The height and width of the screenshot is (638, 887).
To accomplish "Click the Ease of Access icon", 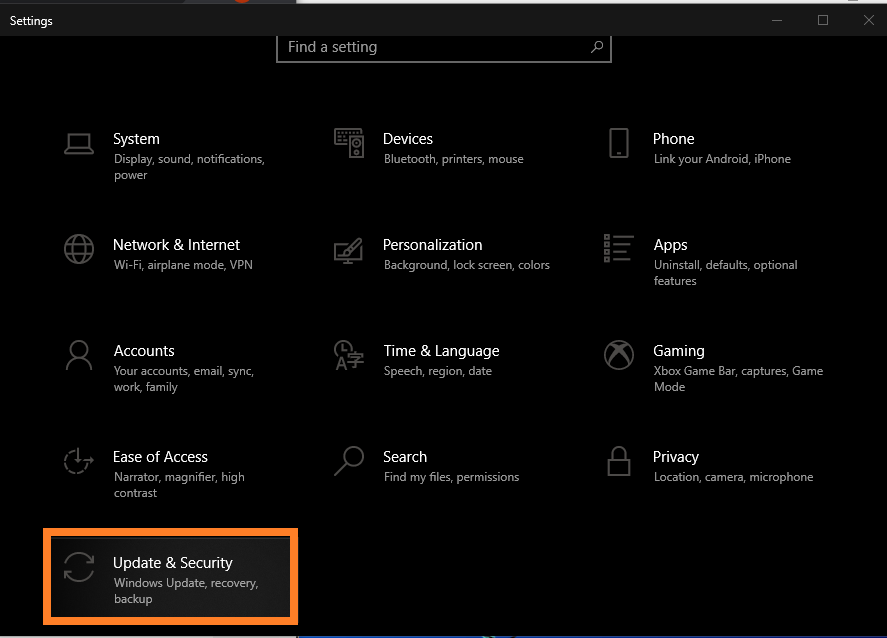I will tap(79, 461).
